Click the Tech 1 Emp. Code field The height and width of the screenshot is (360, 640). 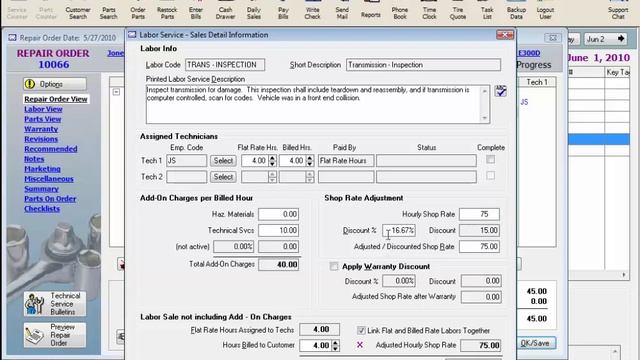click(187, 160)
